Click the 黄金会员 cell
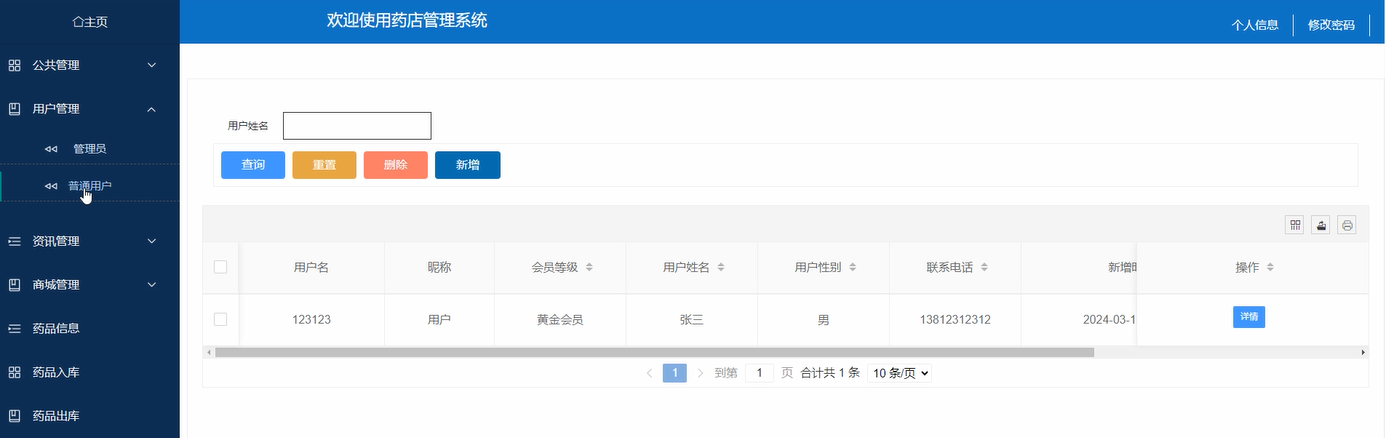The height and width of the screenshot is (438, 1385). [x=560, y=320]
